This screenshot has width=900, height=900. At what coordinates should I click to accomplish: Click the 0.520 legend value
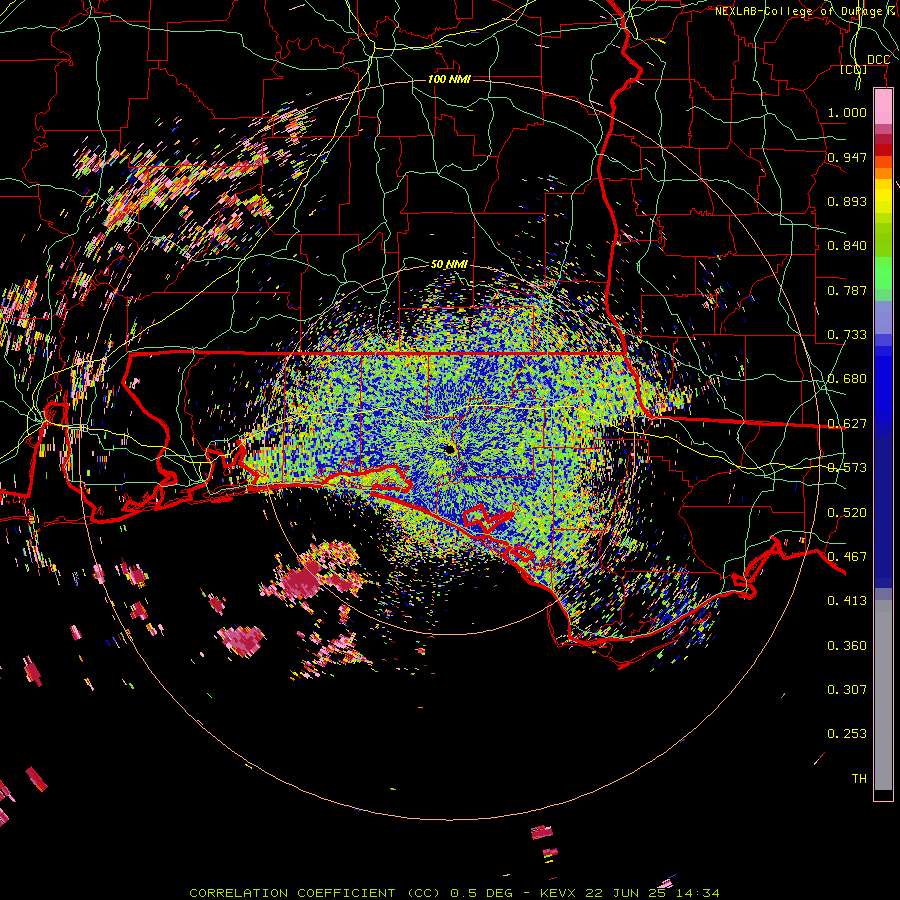coord(847,513)
